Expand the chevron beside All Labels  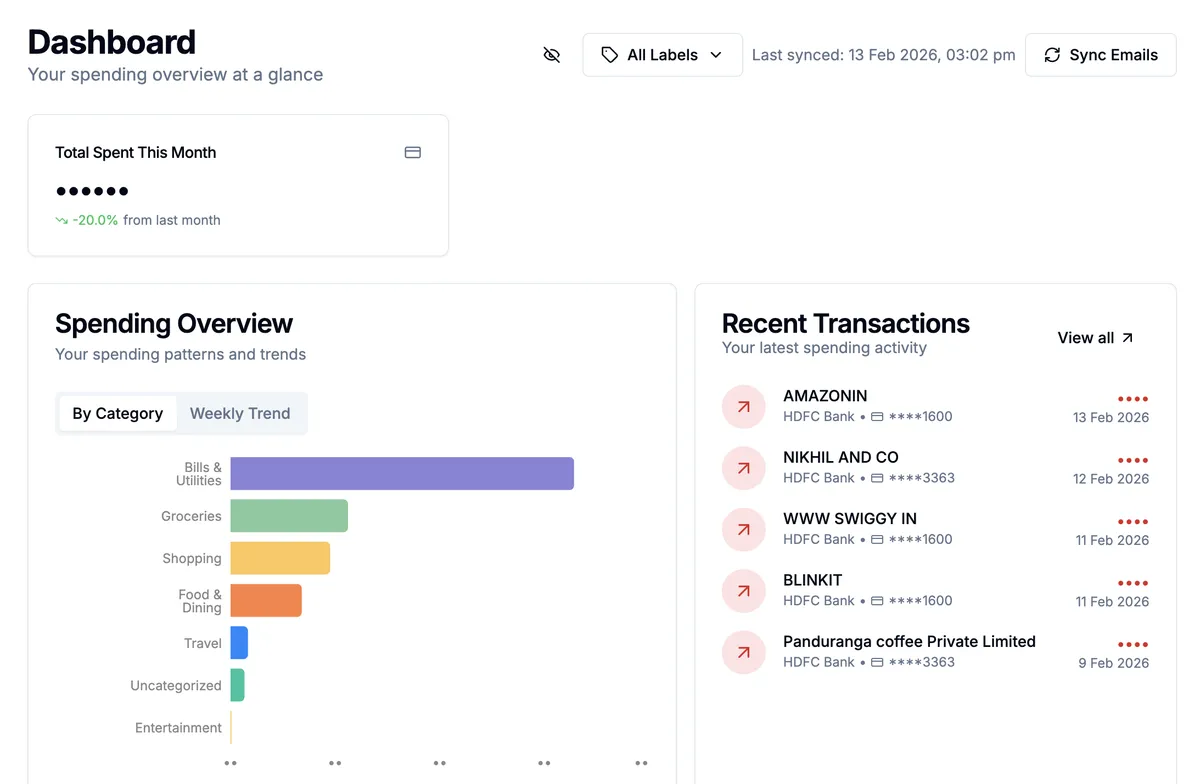pyautogui.click(x=716, y=55)
